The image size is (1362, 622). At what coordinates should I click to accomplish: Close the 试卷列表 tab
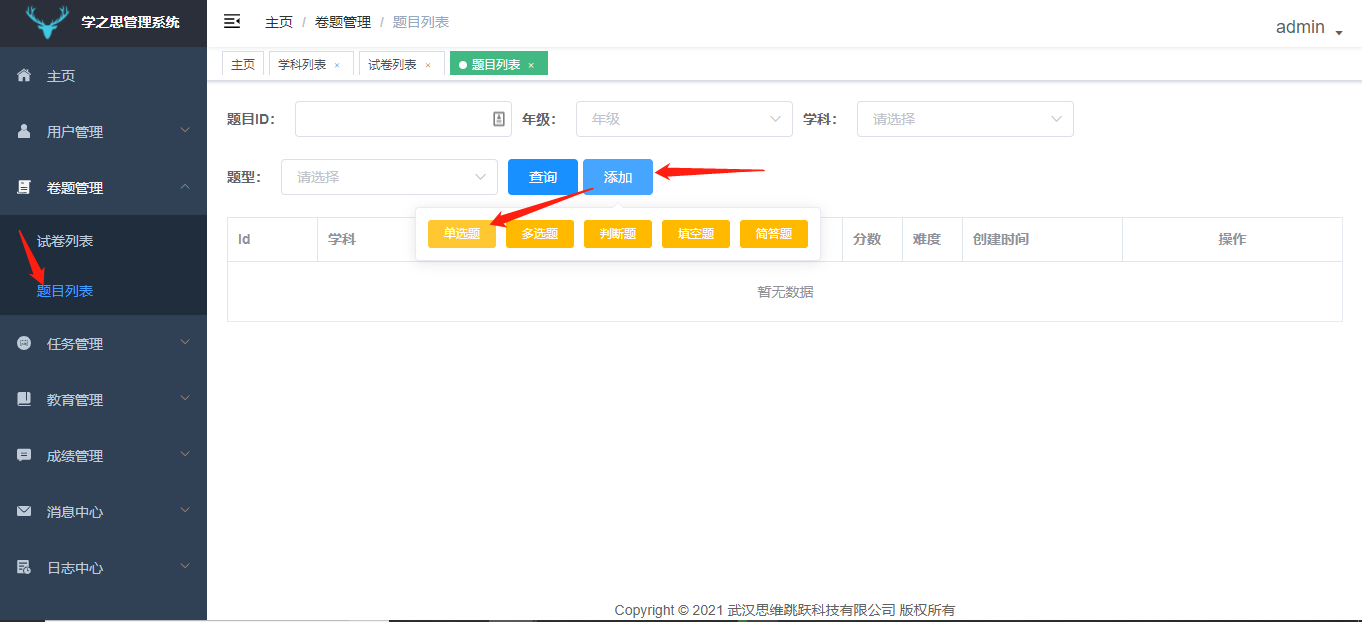(428, 65)
